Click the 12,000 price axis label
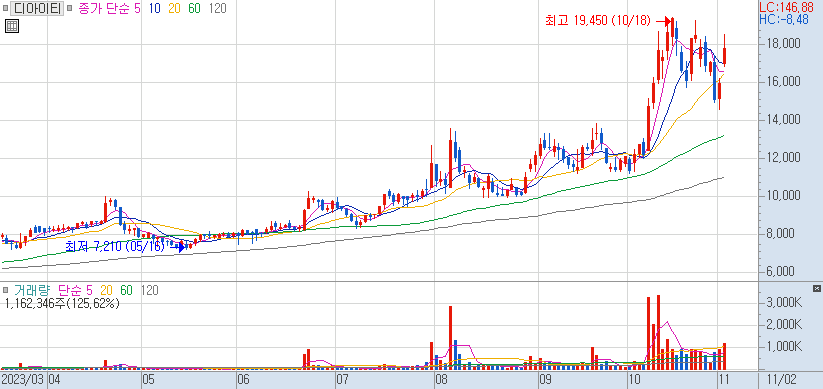The image size is (823, 389). click(x=783, y=157)
